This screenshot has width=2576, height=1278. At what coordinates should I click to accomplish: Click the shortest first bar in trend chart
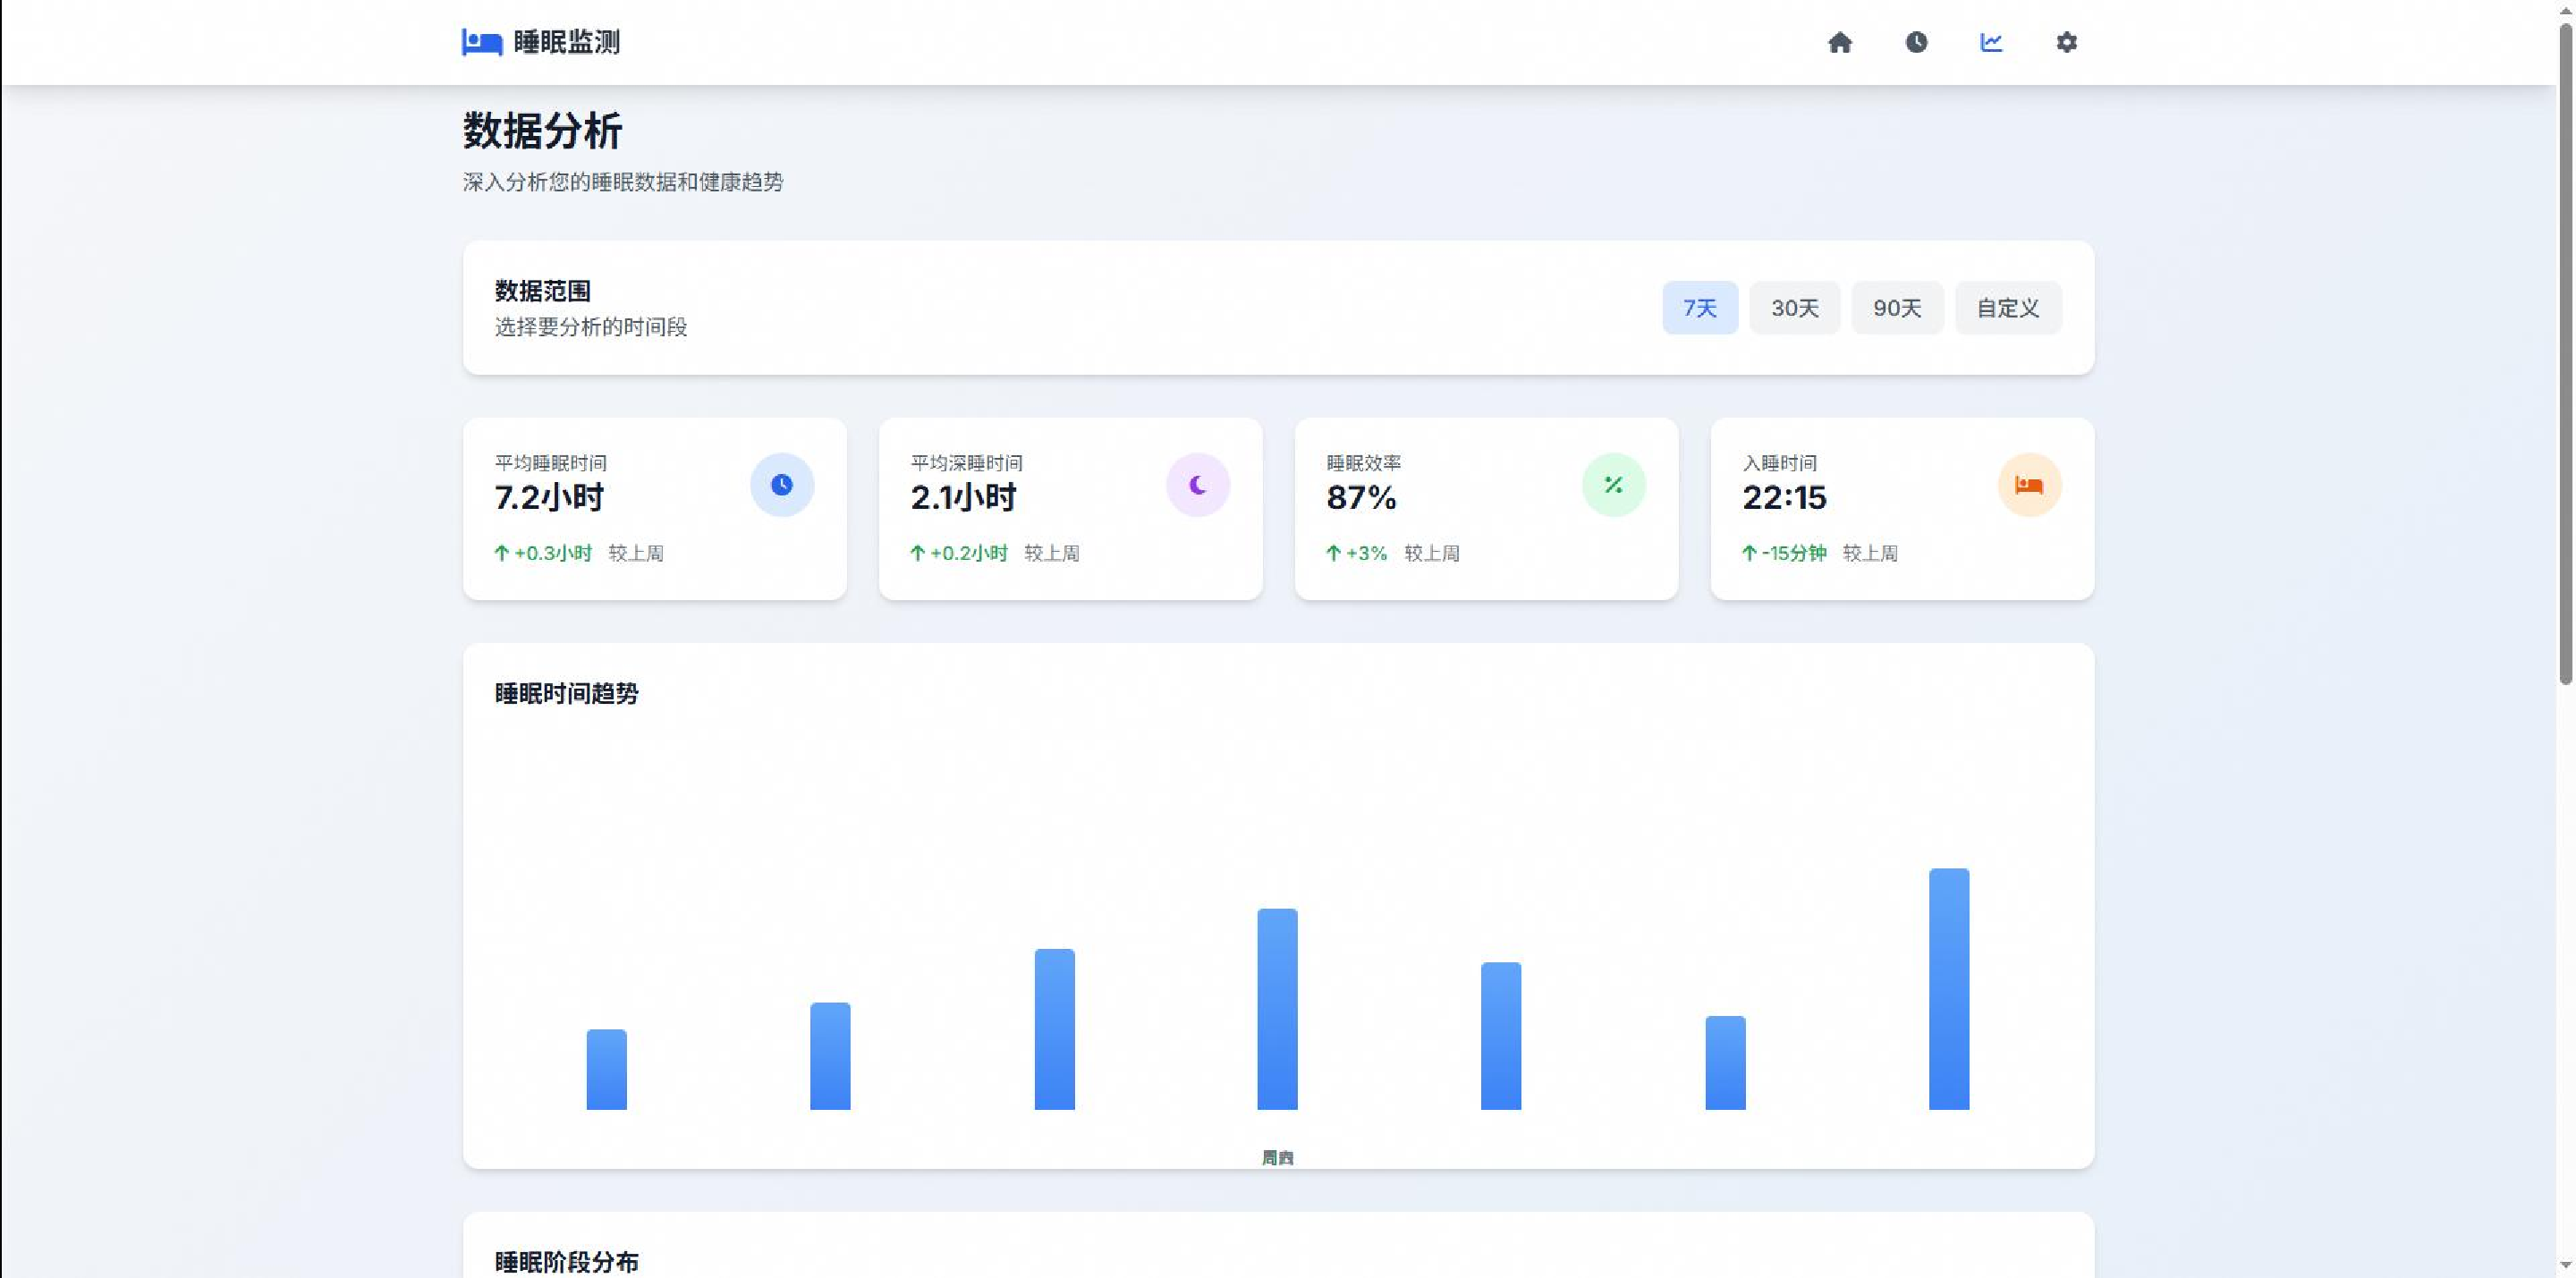[606, 1069]
